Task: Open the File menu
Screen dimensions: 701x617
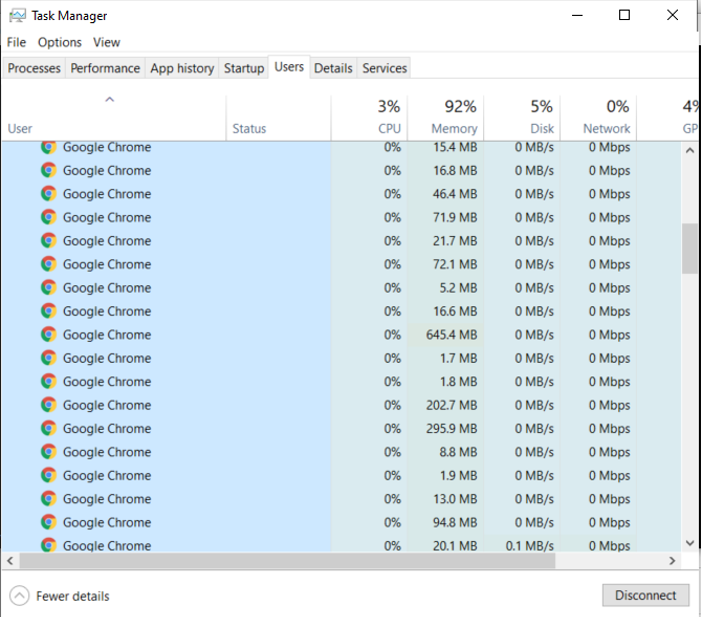Action: [17, 42]
